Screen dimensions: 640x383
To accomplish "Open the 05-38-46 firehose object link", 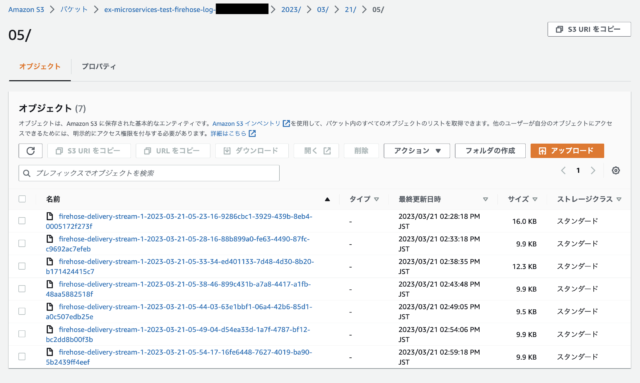I will pos(178,289).
